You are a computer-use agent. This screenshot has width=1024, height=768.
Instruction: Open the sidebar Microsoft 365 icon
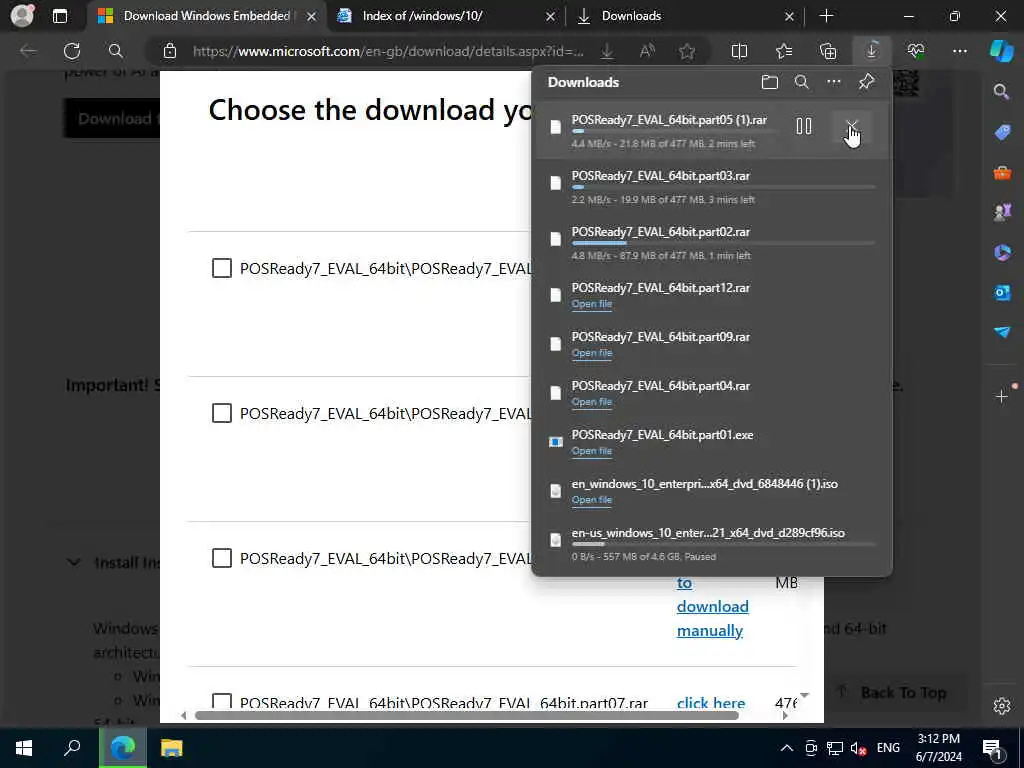click(1002, 252)
